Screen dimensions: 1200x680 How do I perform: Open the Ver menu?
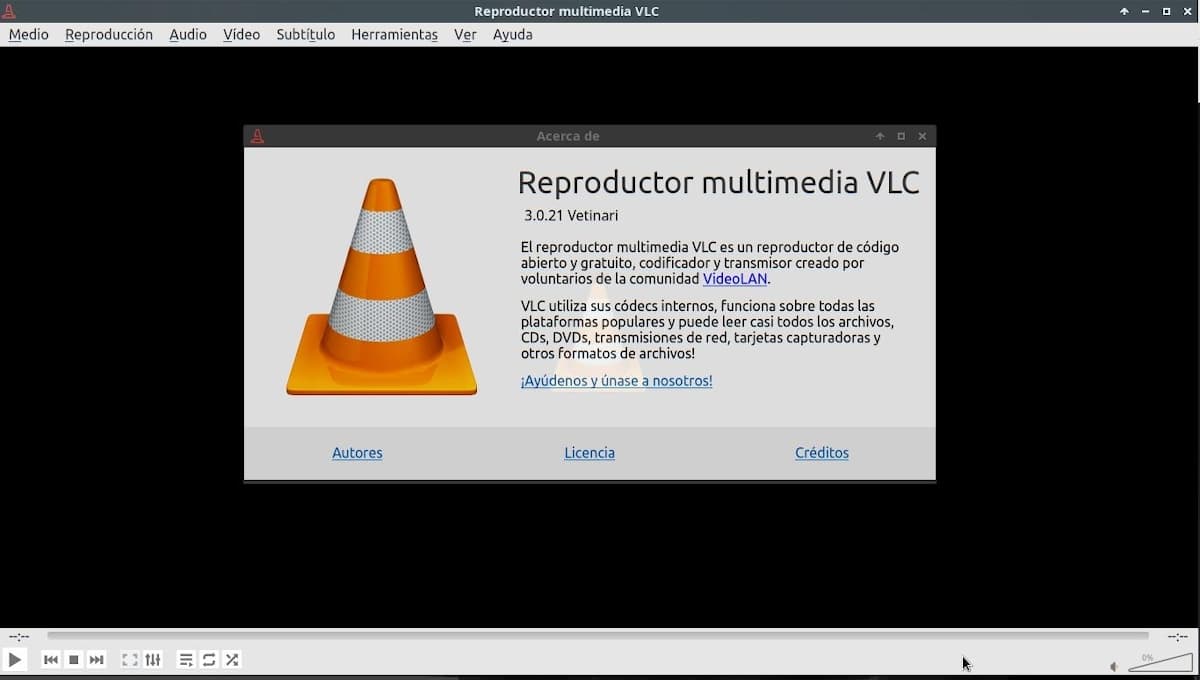(465, 34)
